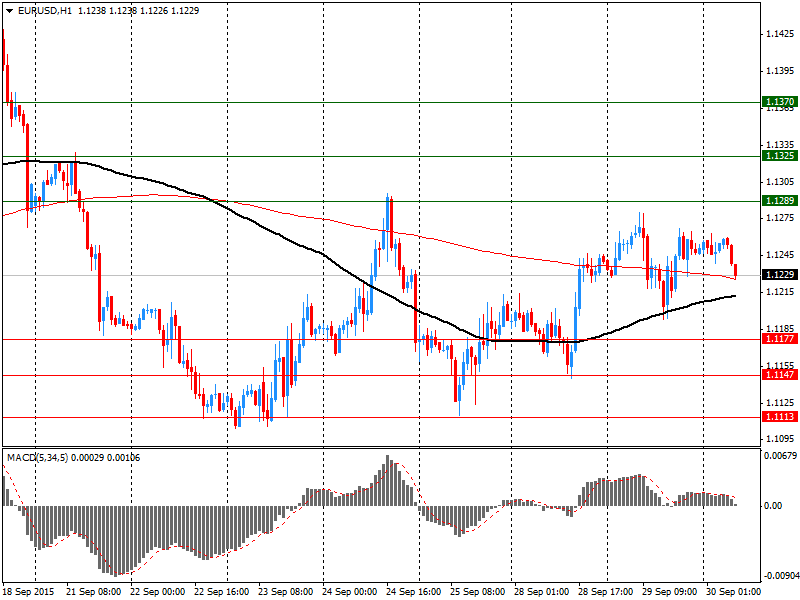Click the 1.1229 current price label

pyautogui.click(x=780, y=275)
